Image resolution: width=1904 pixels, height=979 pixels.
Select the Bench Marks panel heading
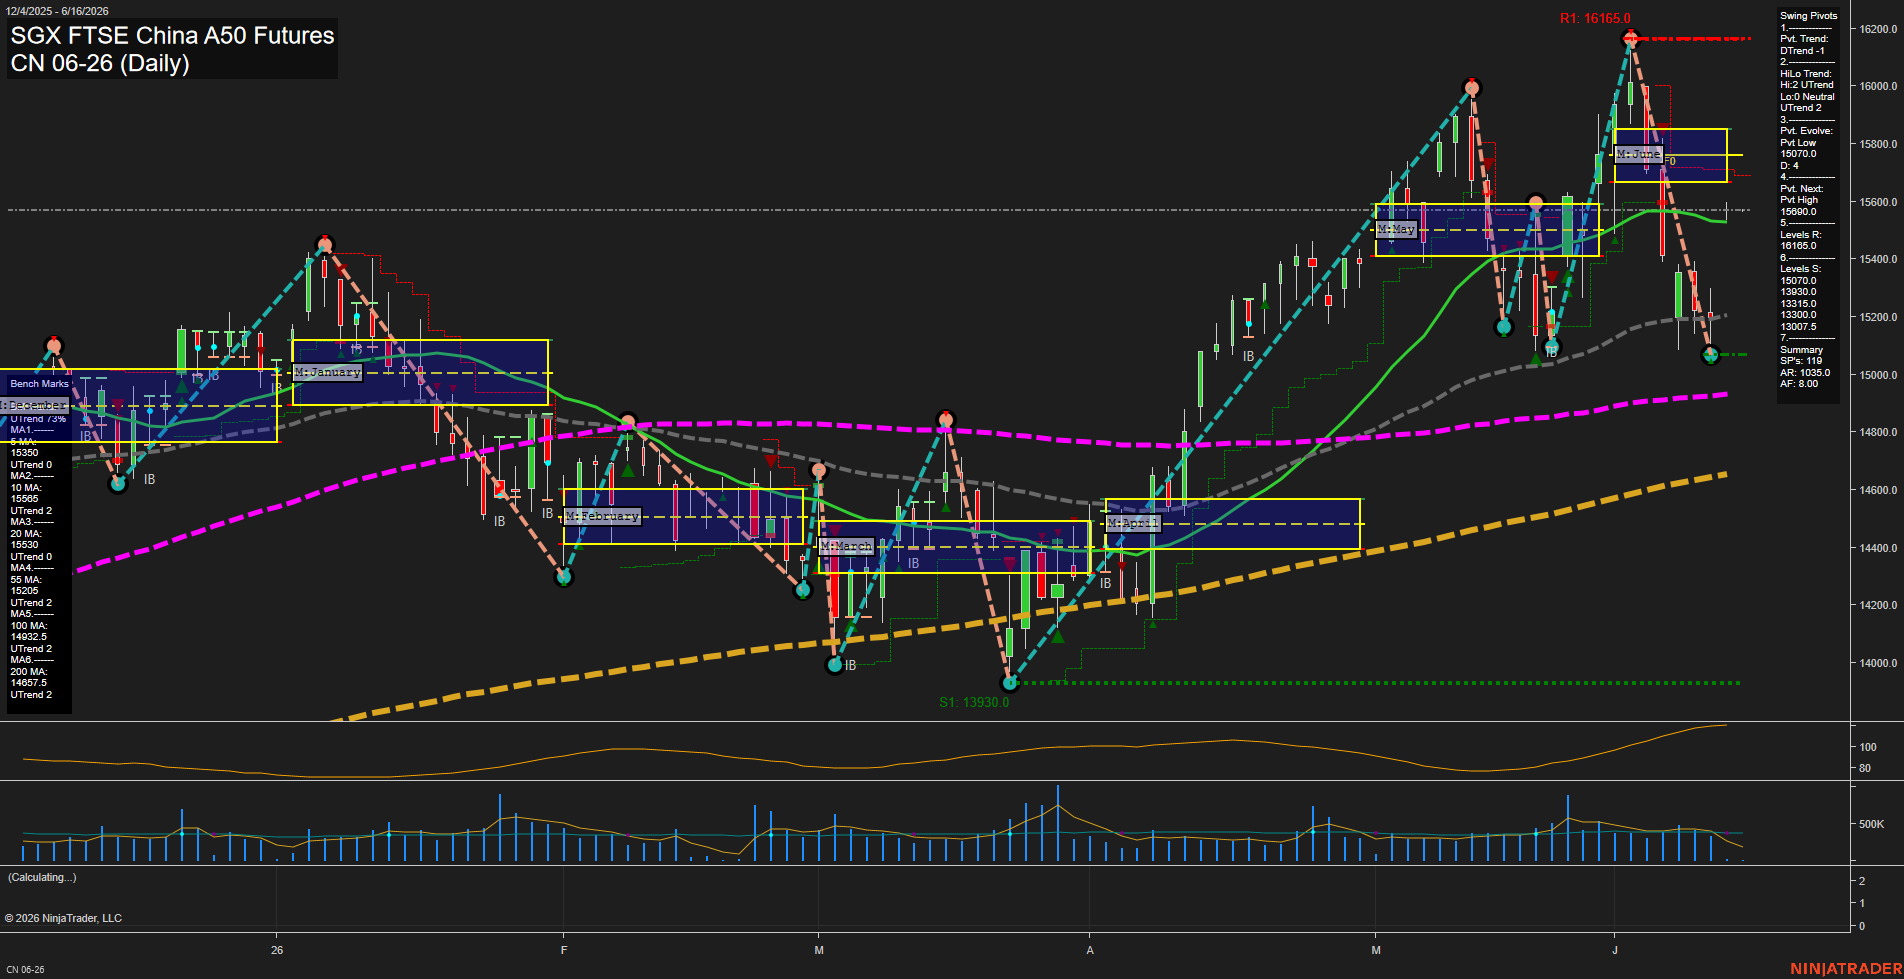[40, 384]
